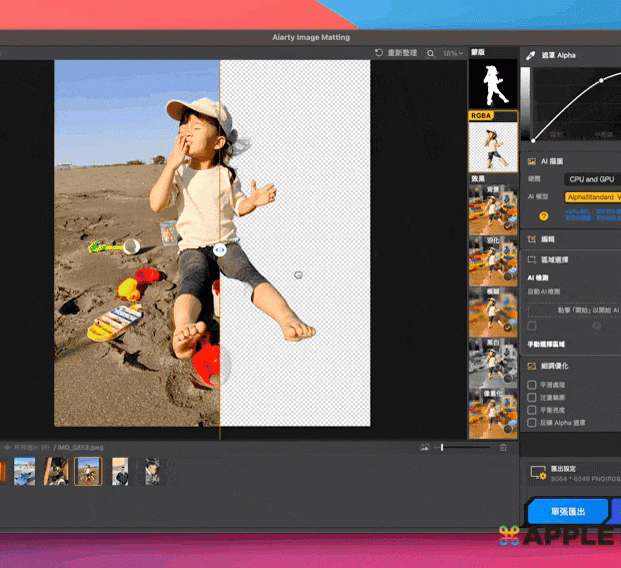Viewport: 621px width, 568px height.
Task: Click the 單張匯出 export button
Action: coord(568,511)
